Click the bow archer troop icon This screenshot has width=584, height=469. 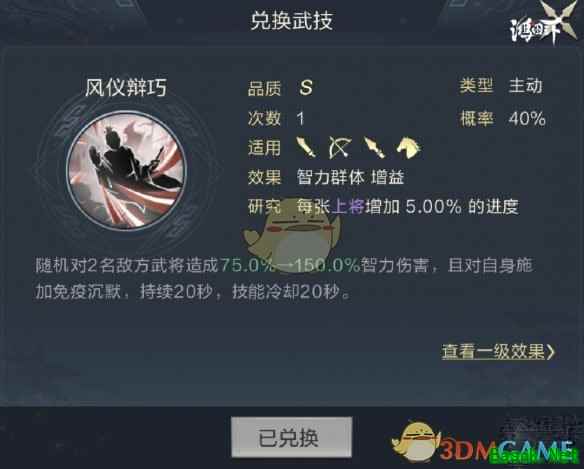pyautogui.click(x=340, y=148)
